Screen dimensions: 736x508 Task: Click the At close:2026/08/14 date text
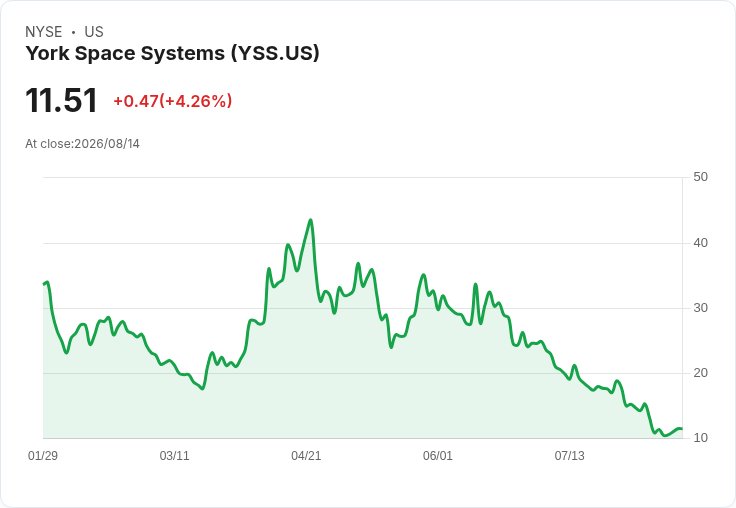[82, 144]
